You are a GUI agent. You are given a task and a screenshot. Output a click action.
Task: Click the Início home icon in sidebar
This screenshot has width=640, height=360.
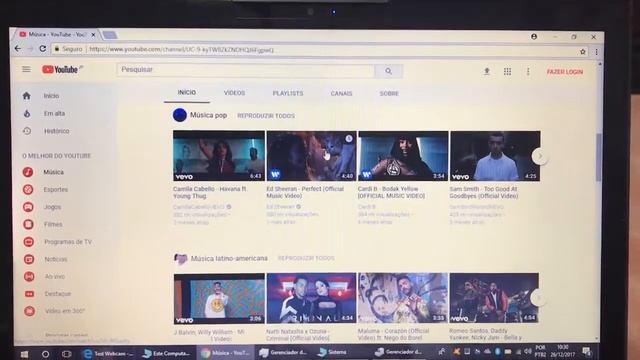click(x=27, y=96)
